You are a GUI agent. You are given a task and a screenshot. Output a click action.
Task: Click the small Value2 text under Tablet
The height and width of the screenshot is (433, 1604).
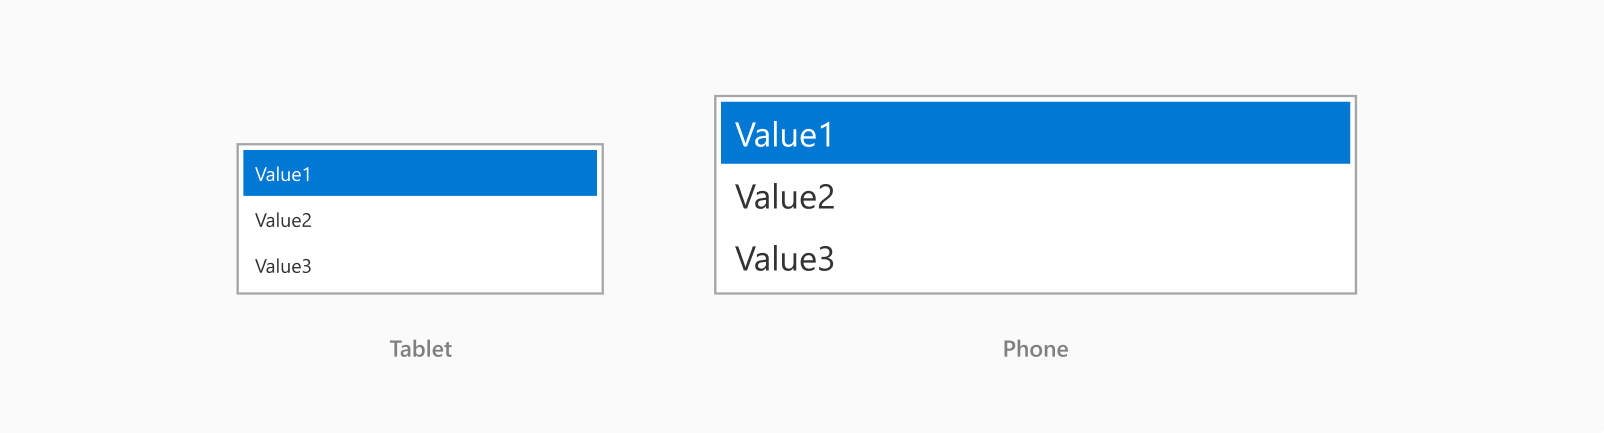tap(283, 220)
